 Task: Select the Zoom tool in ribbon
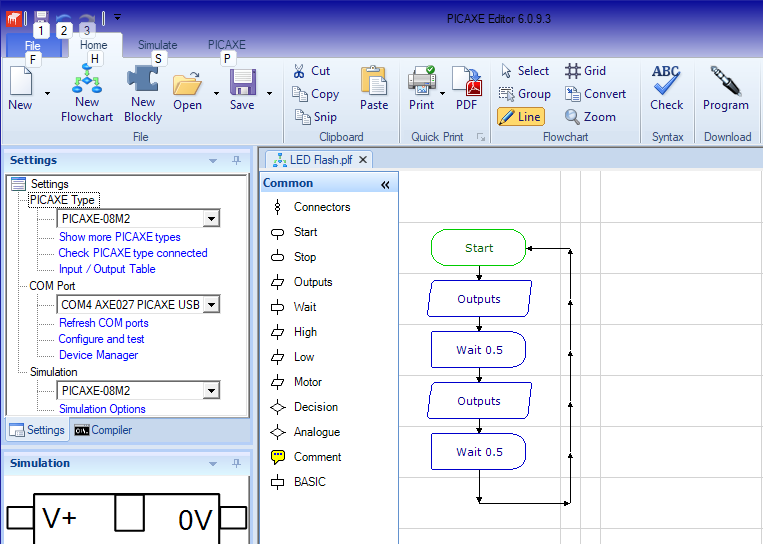(590, 117)
